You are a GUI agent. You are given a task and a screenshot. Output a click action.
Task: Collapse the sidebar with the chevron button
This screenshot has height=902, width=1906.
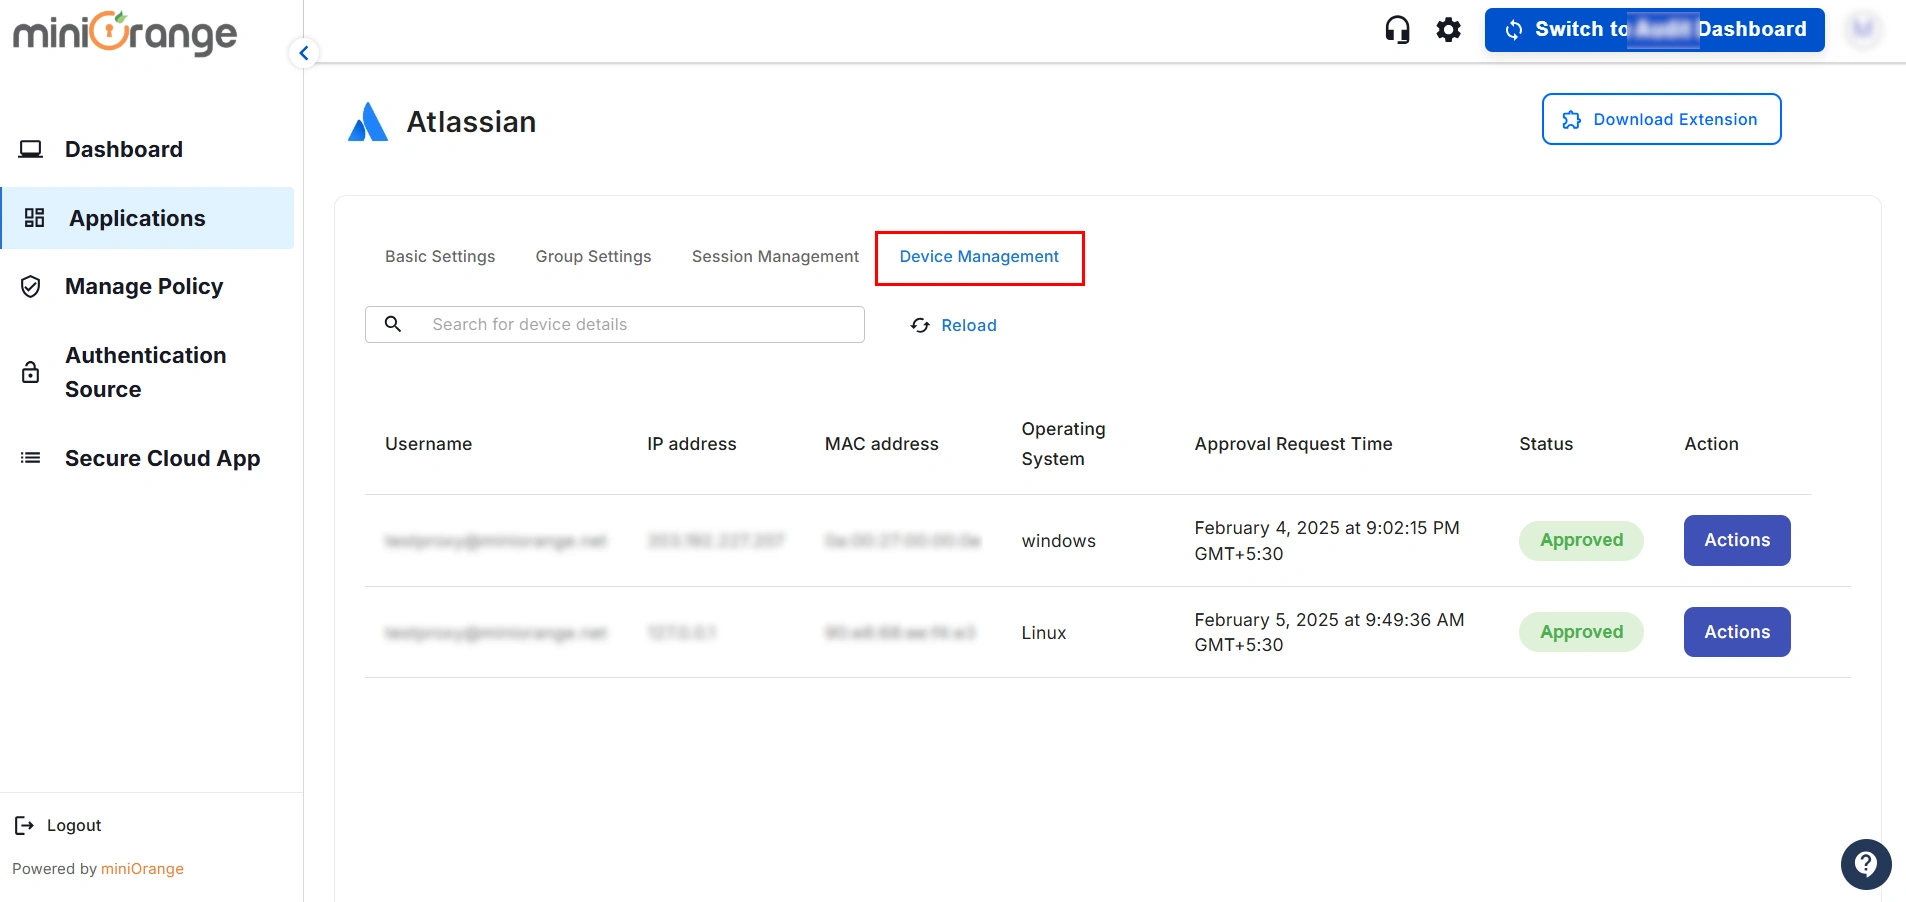point(304,53)
